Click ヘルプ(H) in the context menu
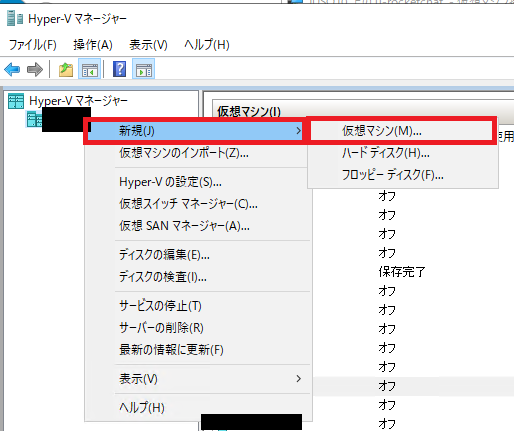 (197, 407)
